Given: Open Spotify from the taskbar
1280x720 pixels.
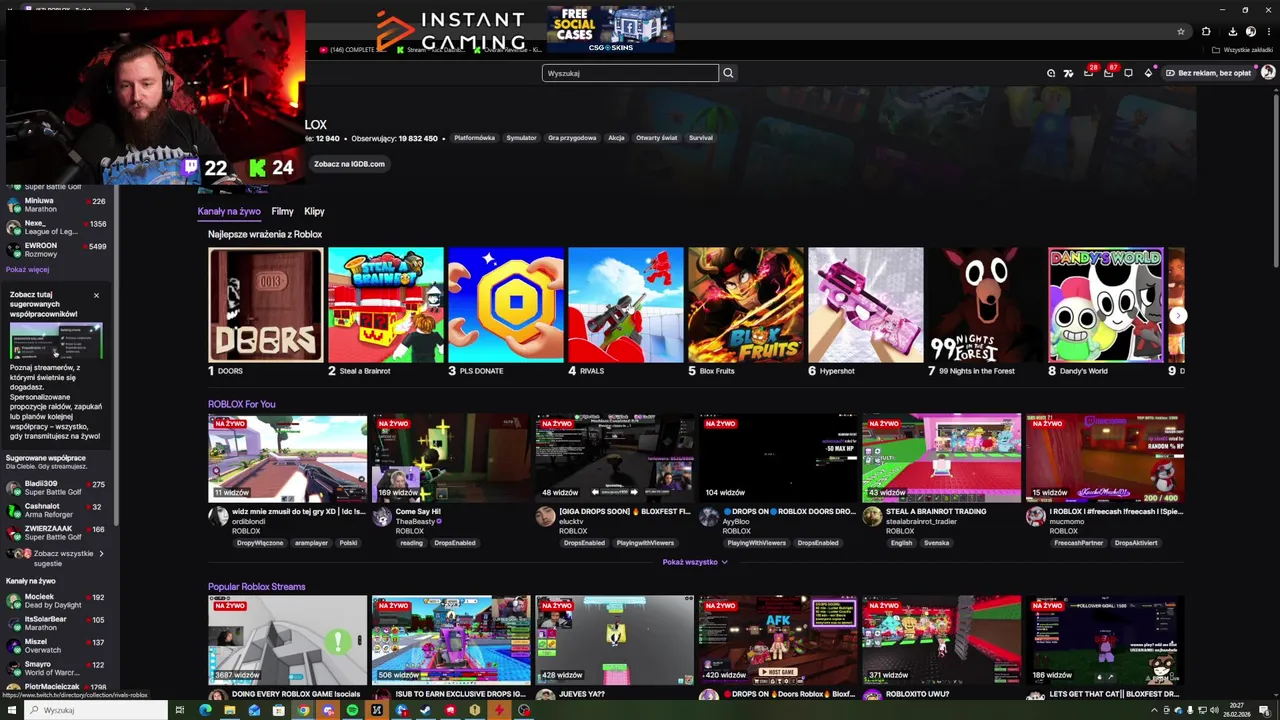Looking at the screenshot, I should coord(352,710).
